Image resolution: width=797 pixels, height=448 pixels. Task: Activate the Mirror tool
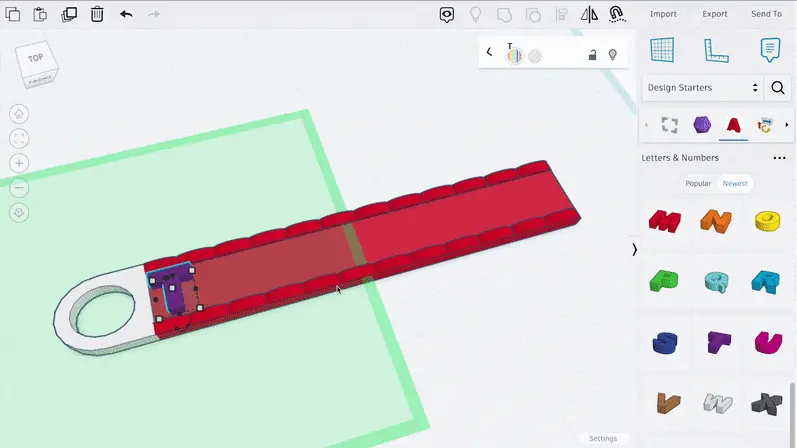coord(589,14)
